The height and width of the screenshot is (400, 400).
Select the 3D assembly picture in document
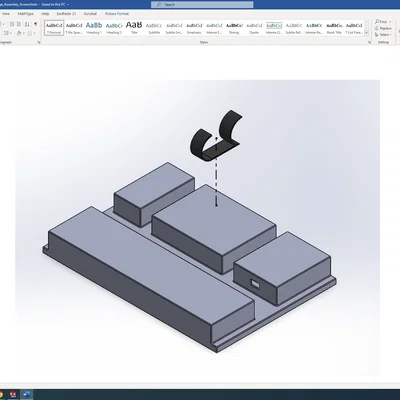point(197,228)
